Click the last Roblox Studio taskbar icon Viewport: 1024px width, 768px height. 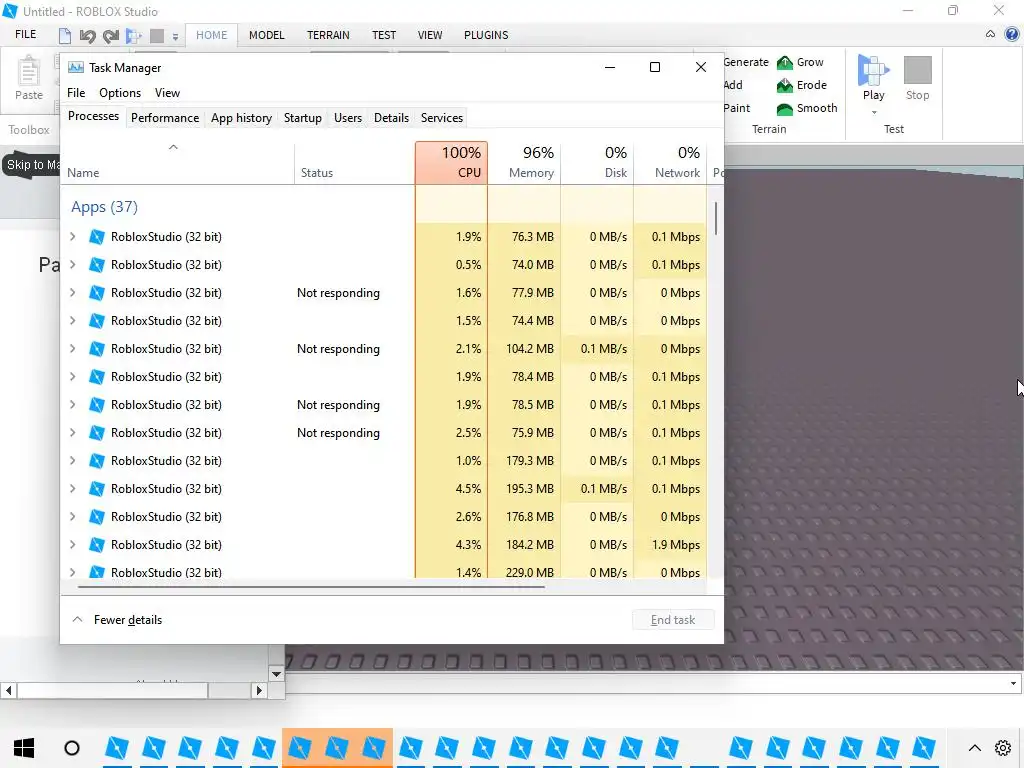tap(924, 748)
